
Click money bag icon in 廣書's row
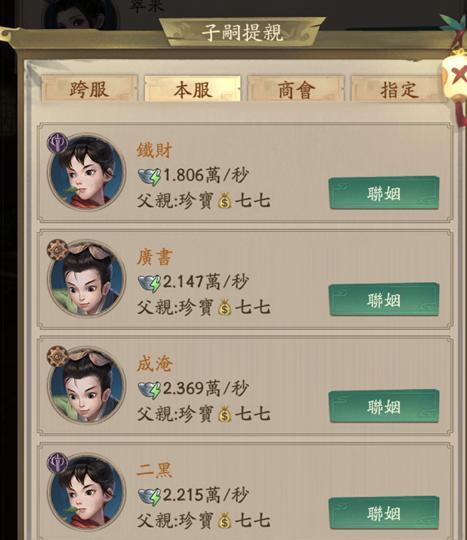[225, 307]
